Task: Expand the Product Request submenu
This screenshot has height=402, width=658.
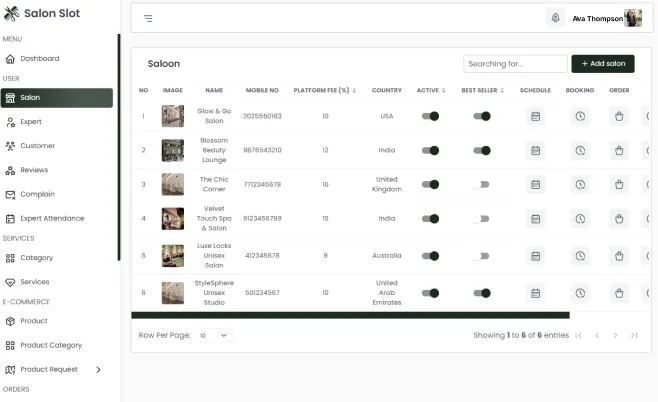Action: 98,369
